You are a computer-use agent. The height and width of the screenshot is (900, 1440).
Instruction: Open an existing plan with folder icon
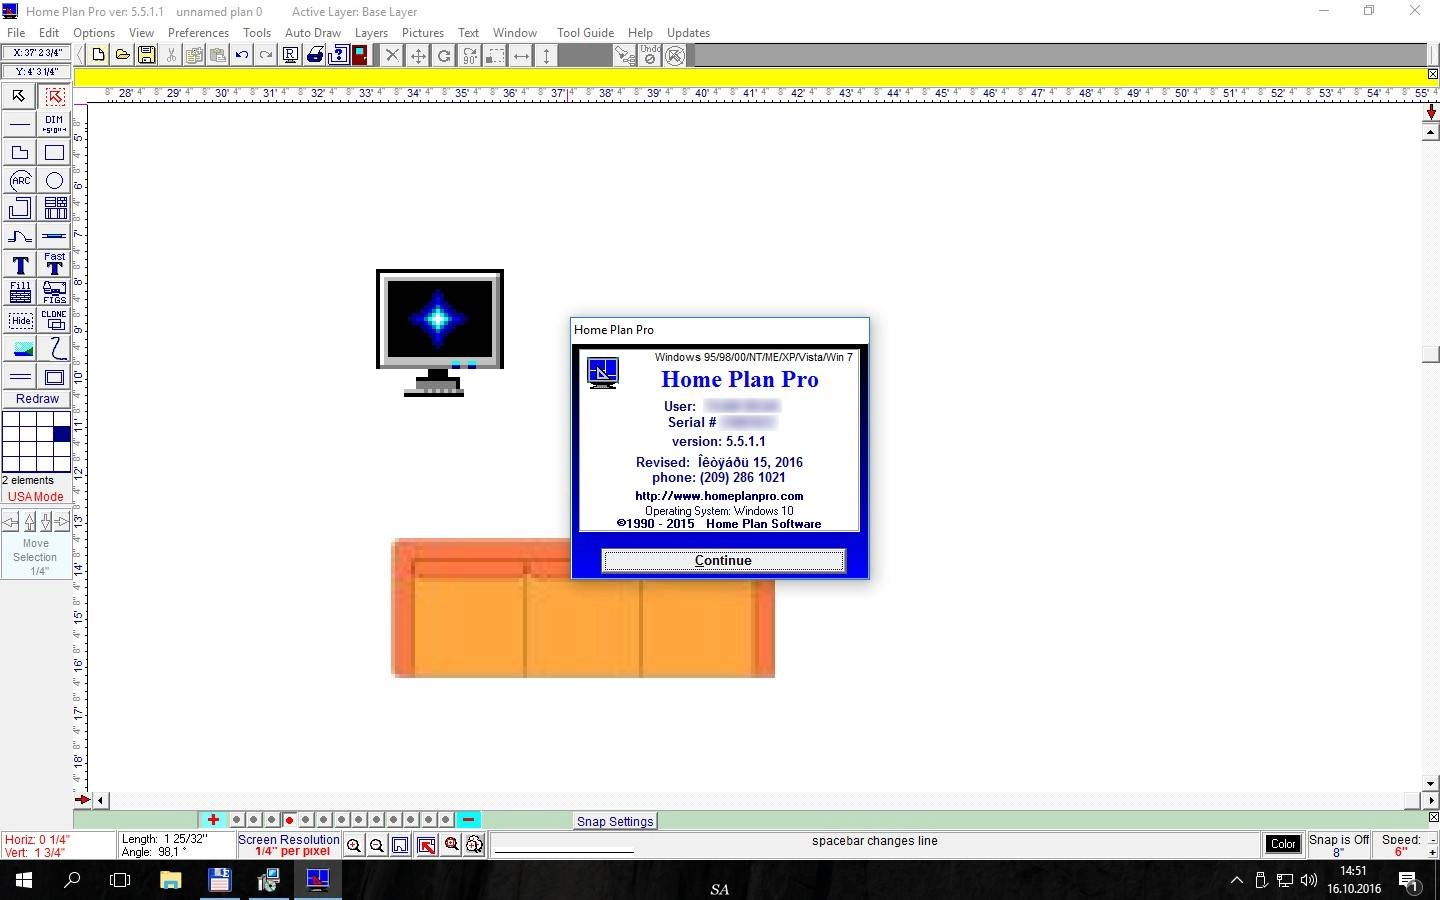(x=122, y=55)
